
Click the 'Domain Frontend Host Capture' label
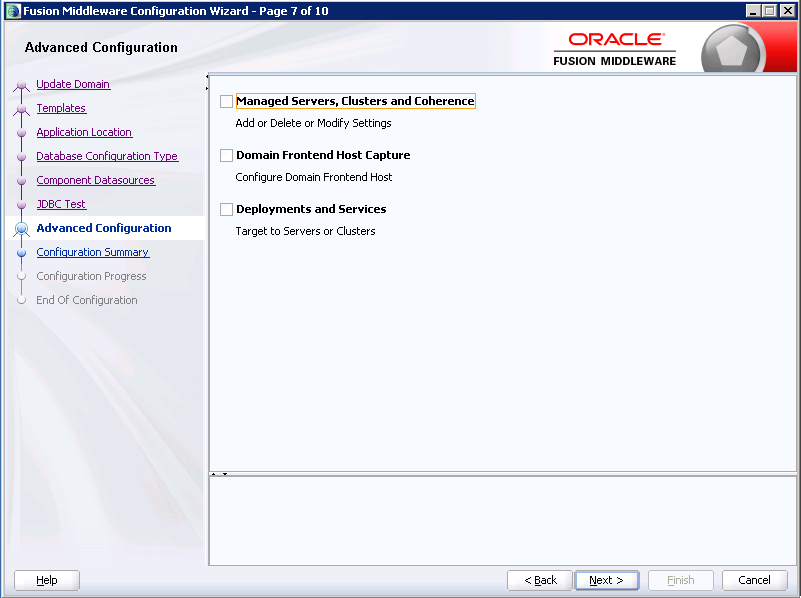(323, 155)
